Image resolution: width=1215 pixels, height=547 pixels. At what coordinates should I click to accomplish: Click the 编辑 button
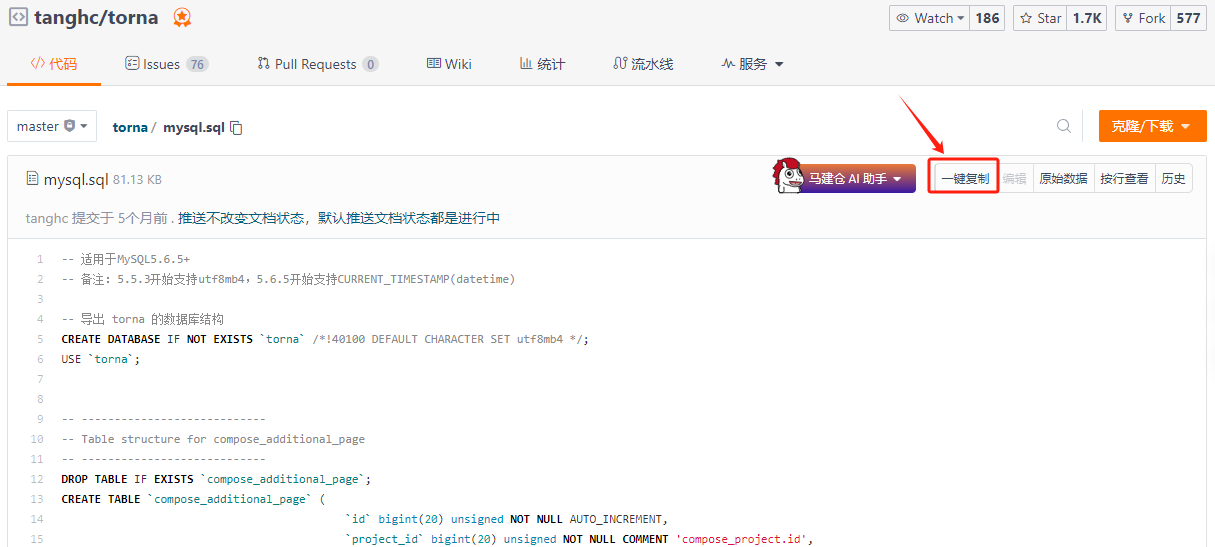click(1014, 179)
